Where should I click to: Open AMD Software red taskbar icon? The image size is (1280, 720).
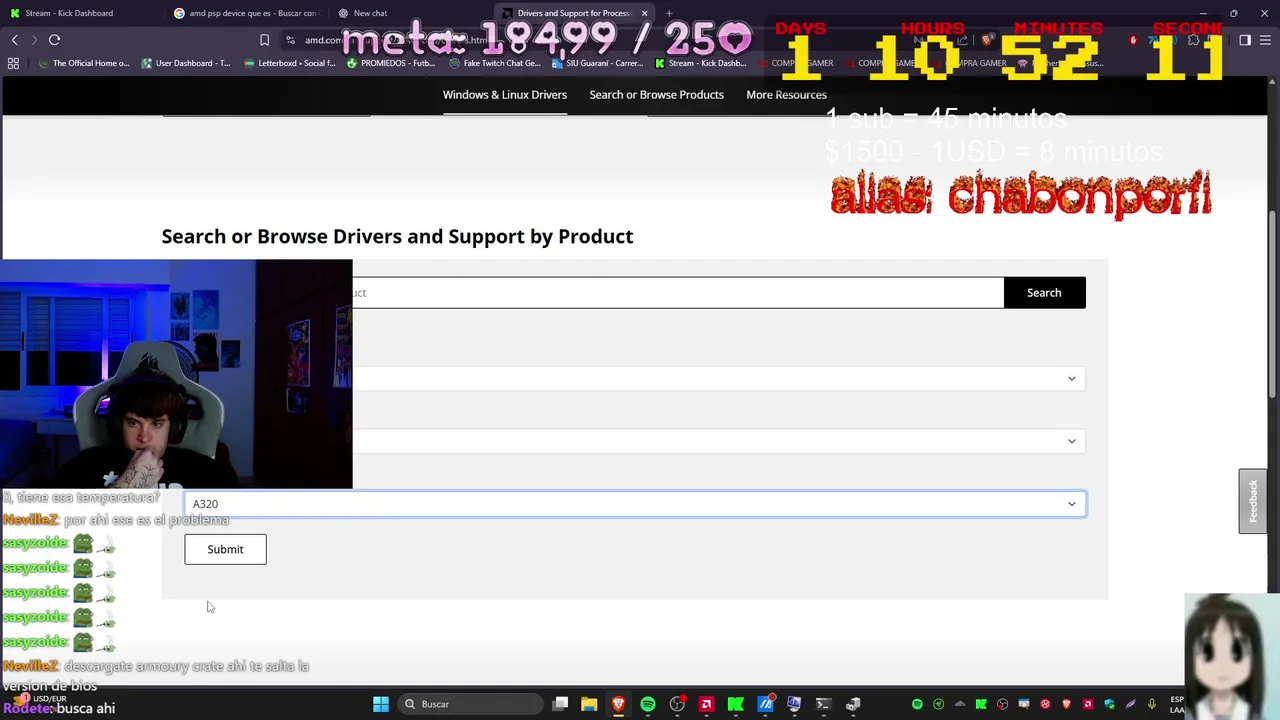[x=706, y=704]
